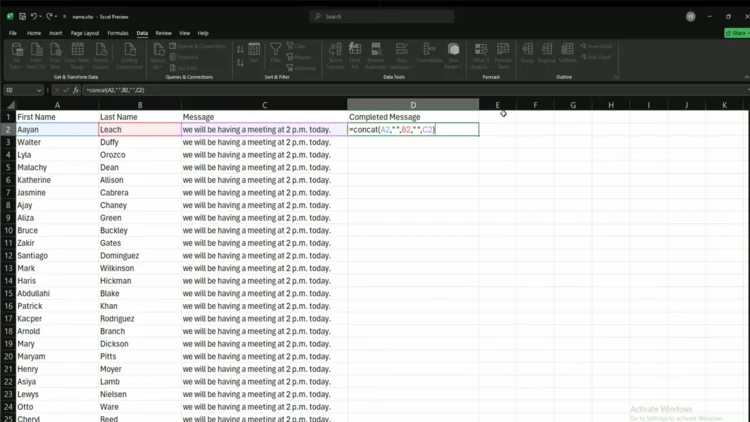Click the Properties button in Queries group
The height and width of the screenshot is (422, 750).
(184, 57)
